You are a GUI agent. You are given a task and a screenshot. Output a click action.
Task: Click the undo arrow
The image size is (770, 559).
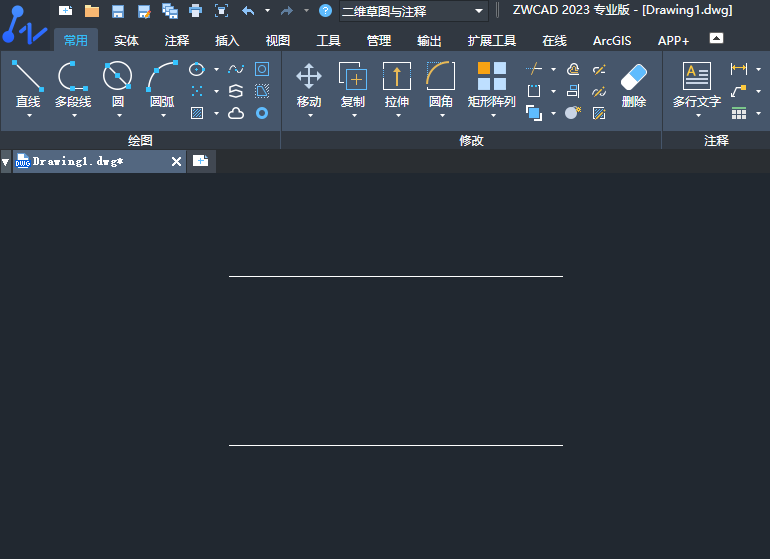(248, 11)
